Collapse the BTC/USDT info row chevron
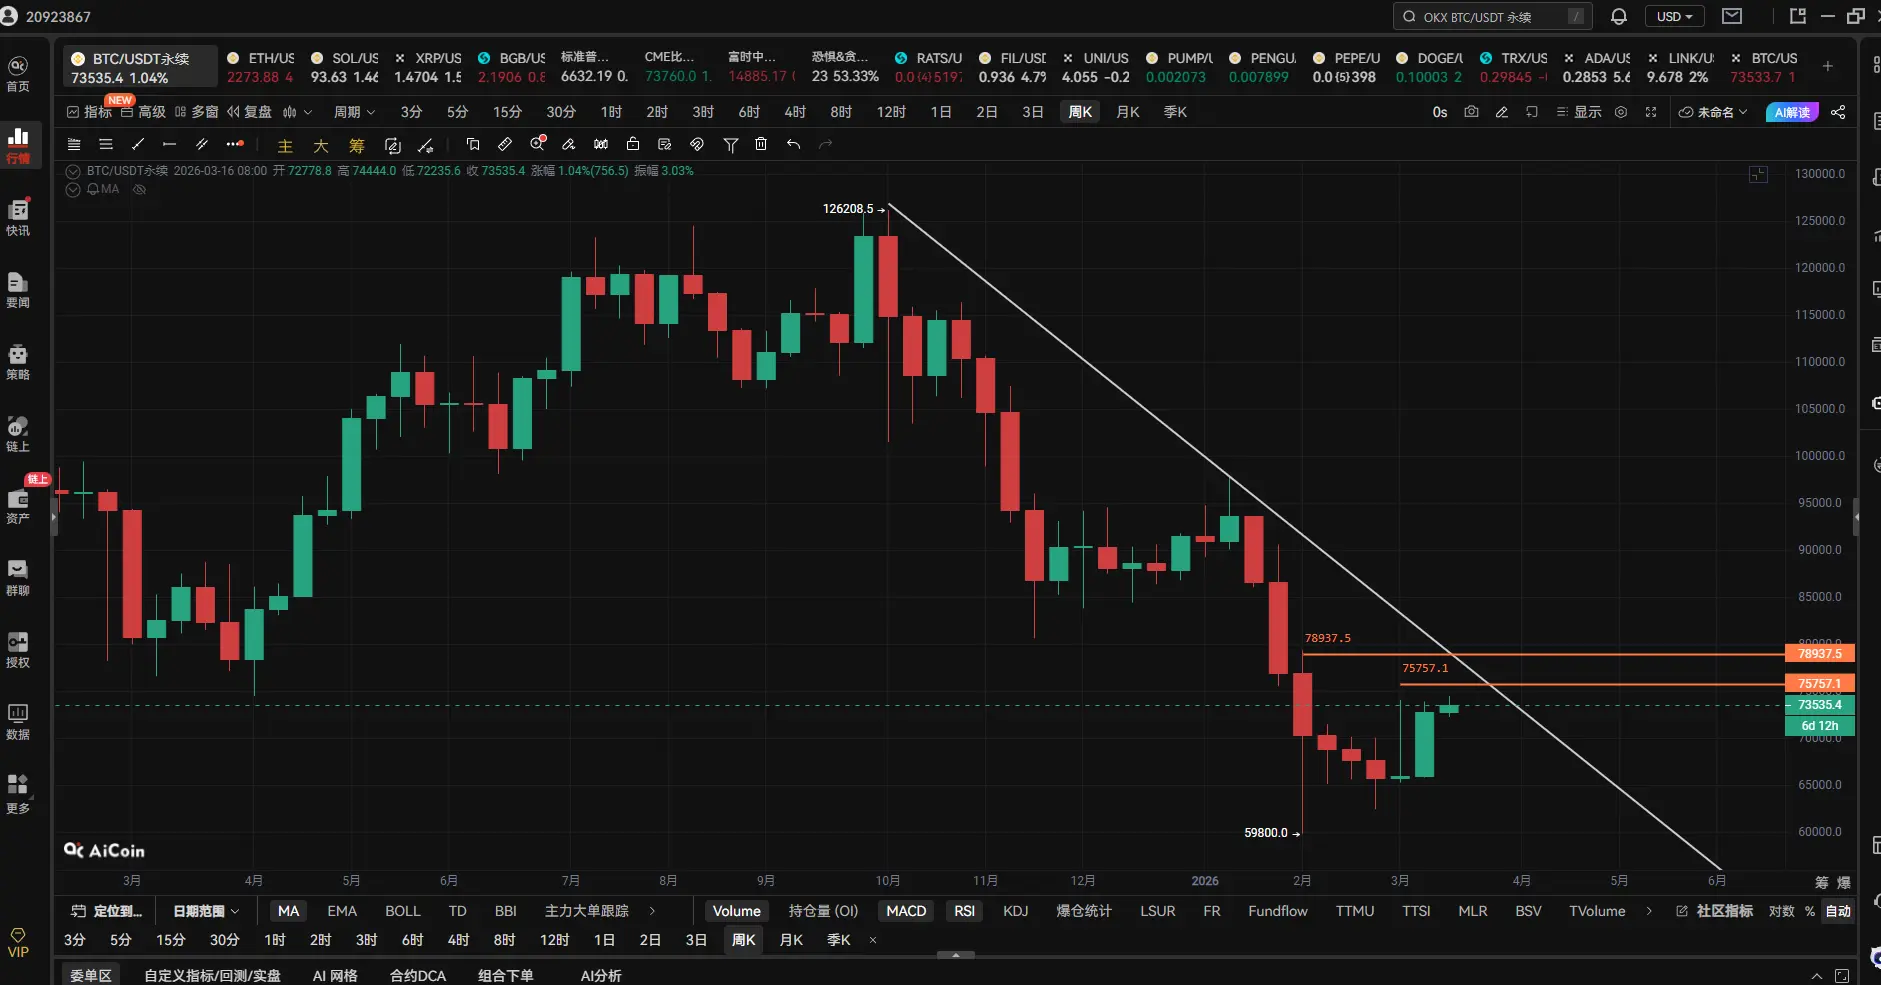The width and height of the screenshot is (1881, 985). [x=73, y=171]
